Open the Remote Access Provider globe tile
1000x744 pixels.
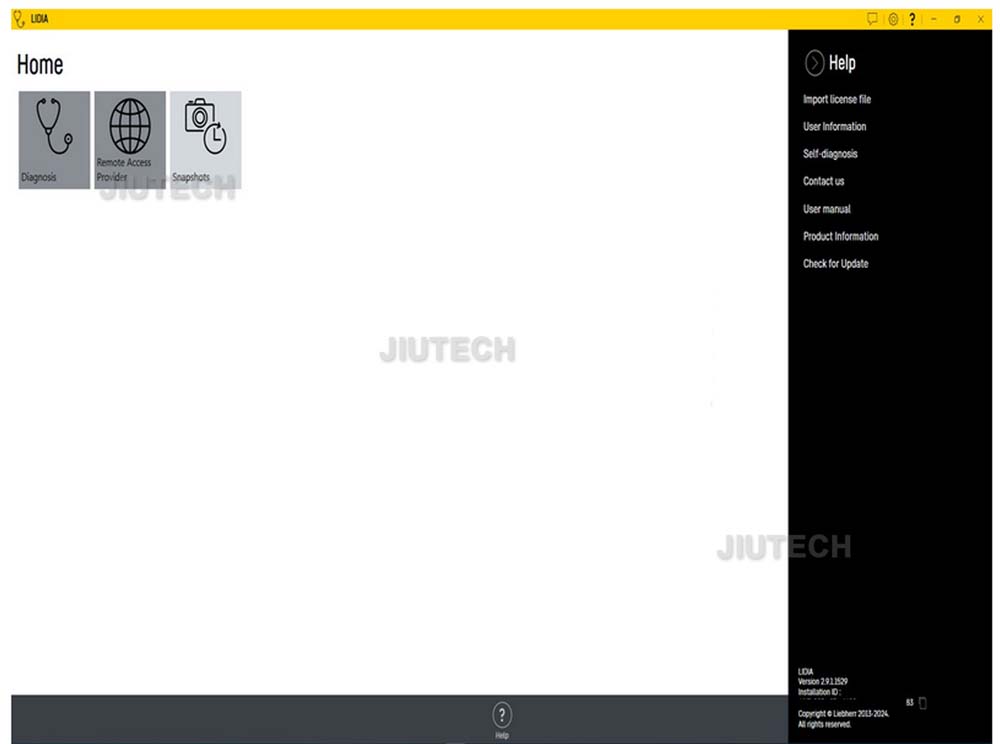tap(130, 140)
